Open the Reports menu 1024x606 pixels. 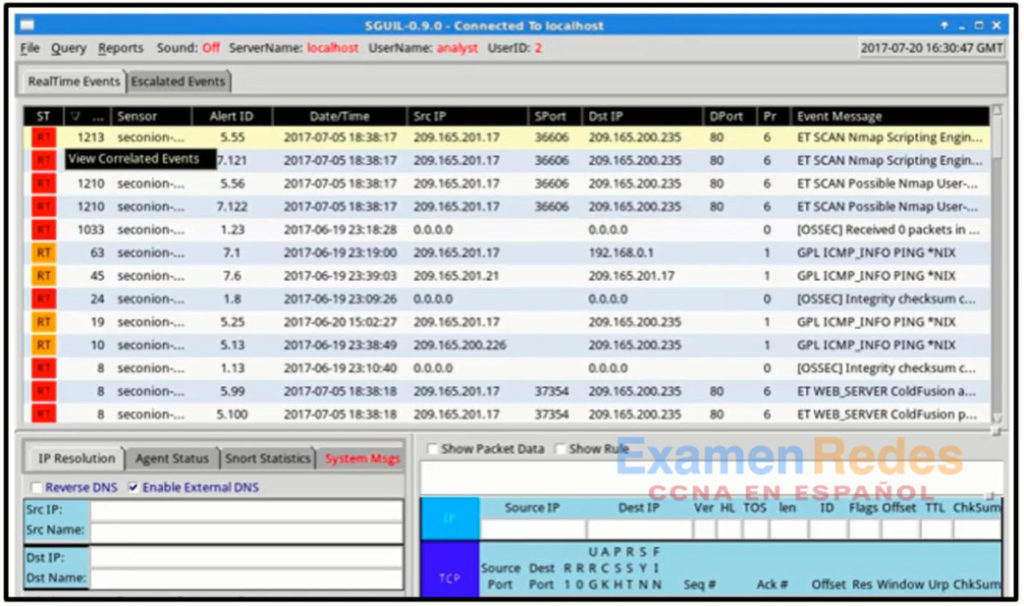coord(120,48)
